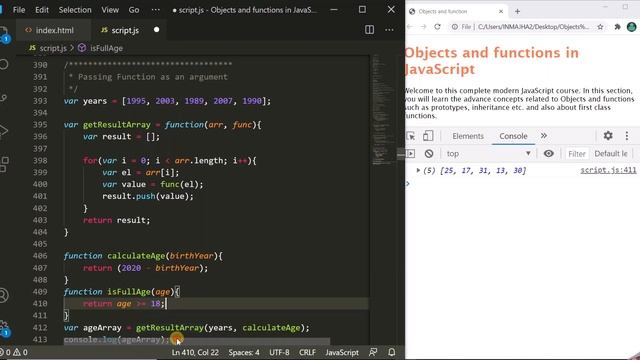Click the 'Objects and functions in JavaScript' heading
Screen dimensions: 640x360
coord(492,60)
